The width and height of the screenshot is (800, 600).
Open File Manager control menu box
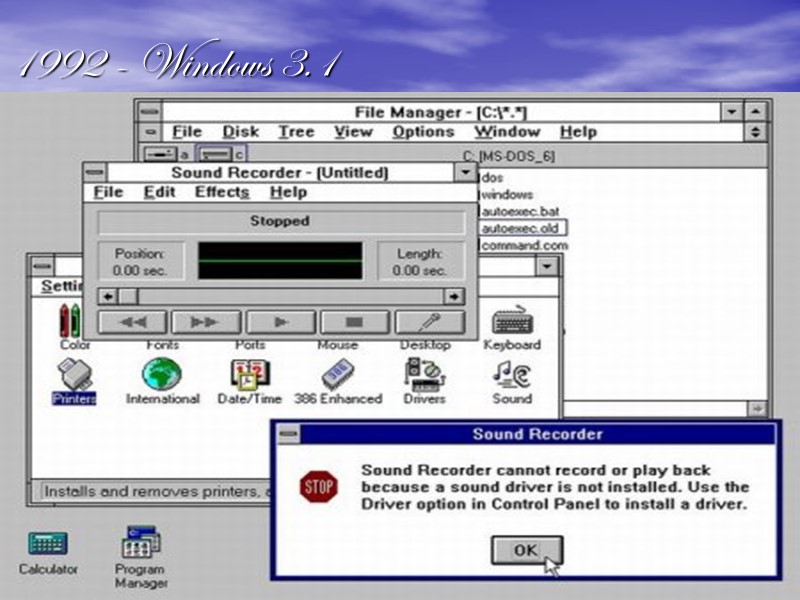tap(150, 112)
